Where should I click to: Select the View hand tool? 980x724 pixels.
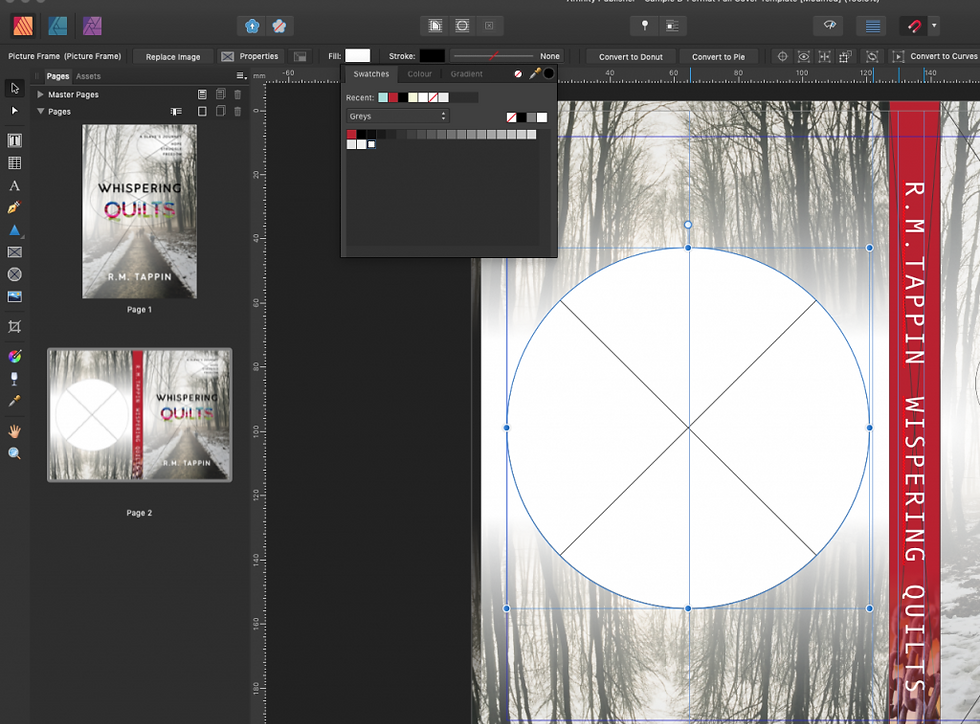coord(14,431)
